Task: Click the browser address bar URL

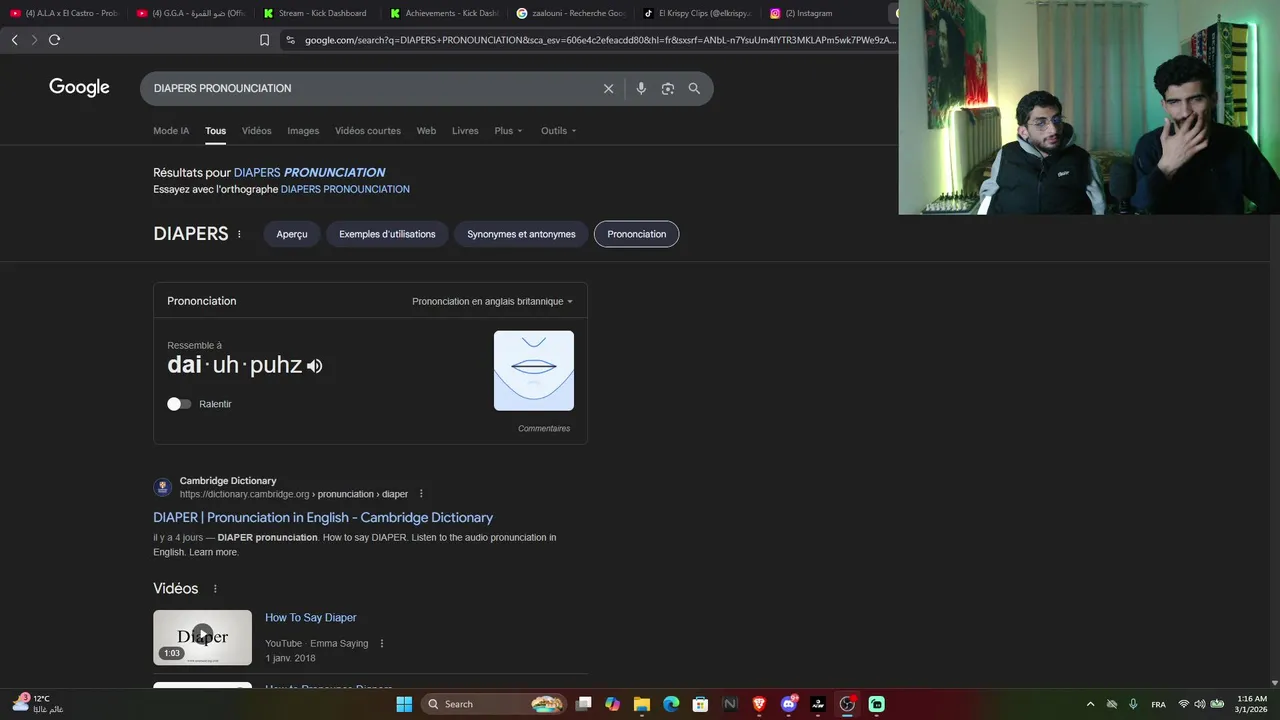Action: pyautogui.click(x=600, y=40)
